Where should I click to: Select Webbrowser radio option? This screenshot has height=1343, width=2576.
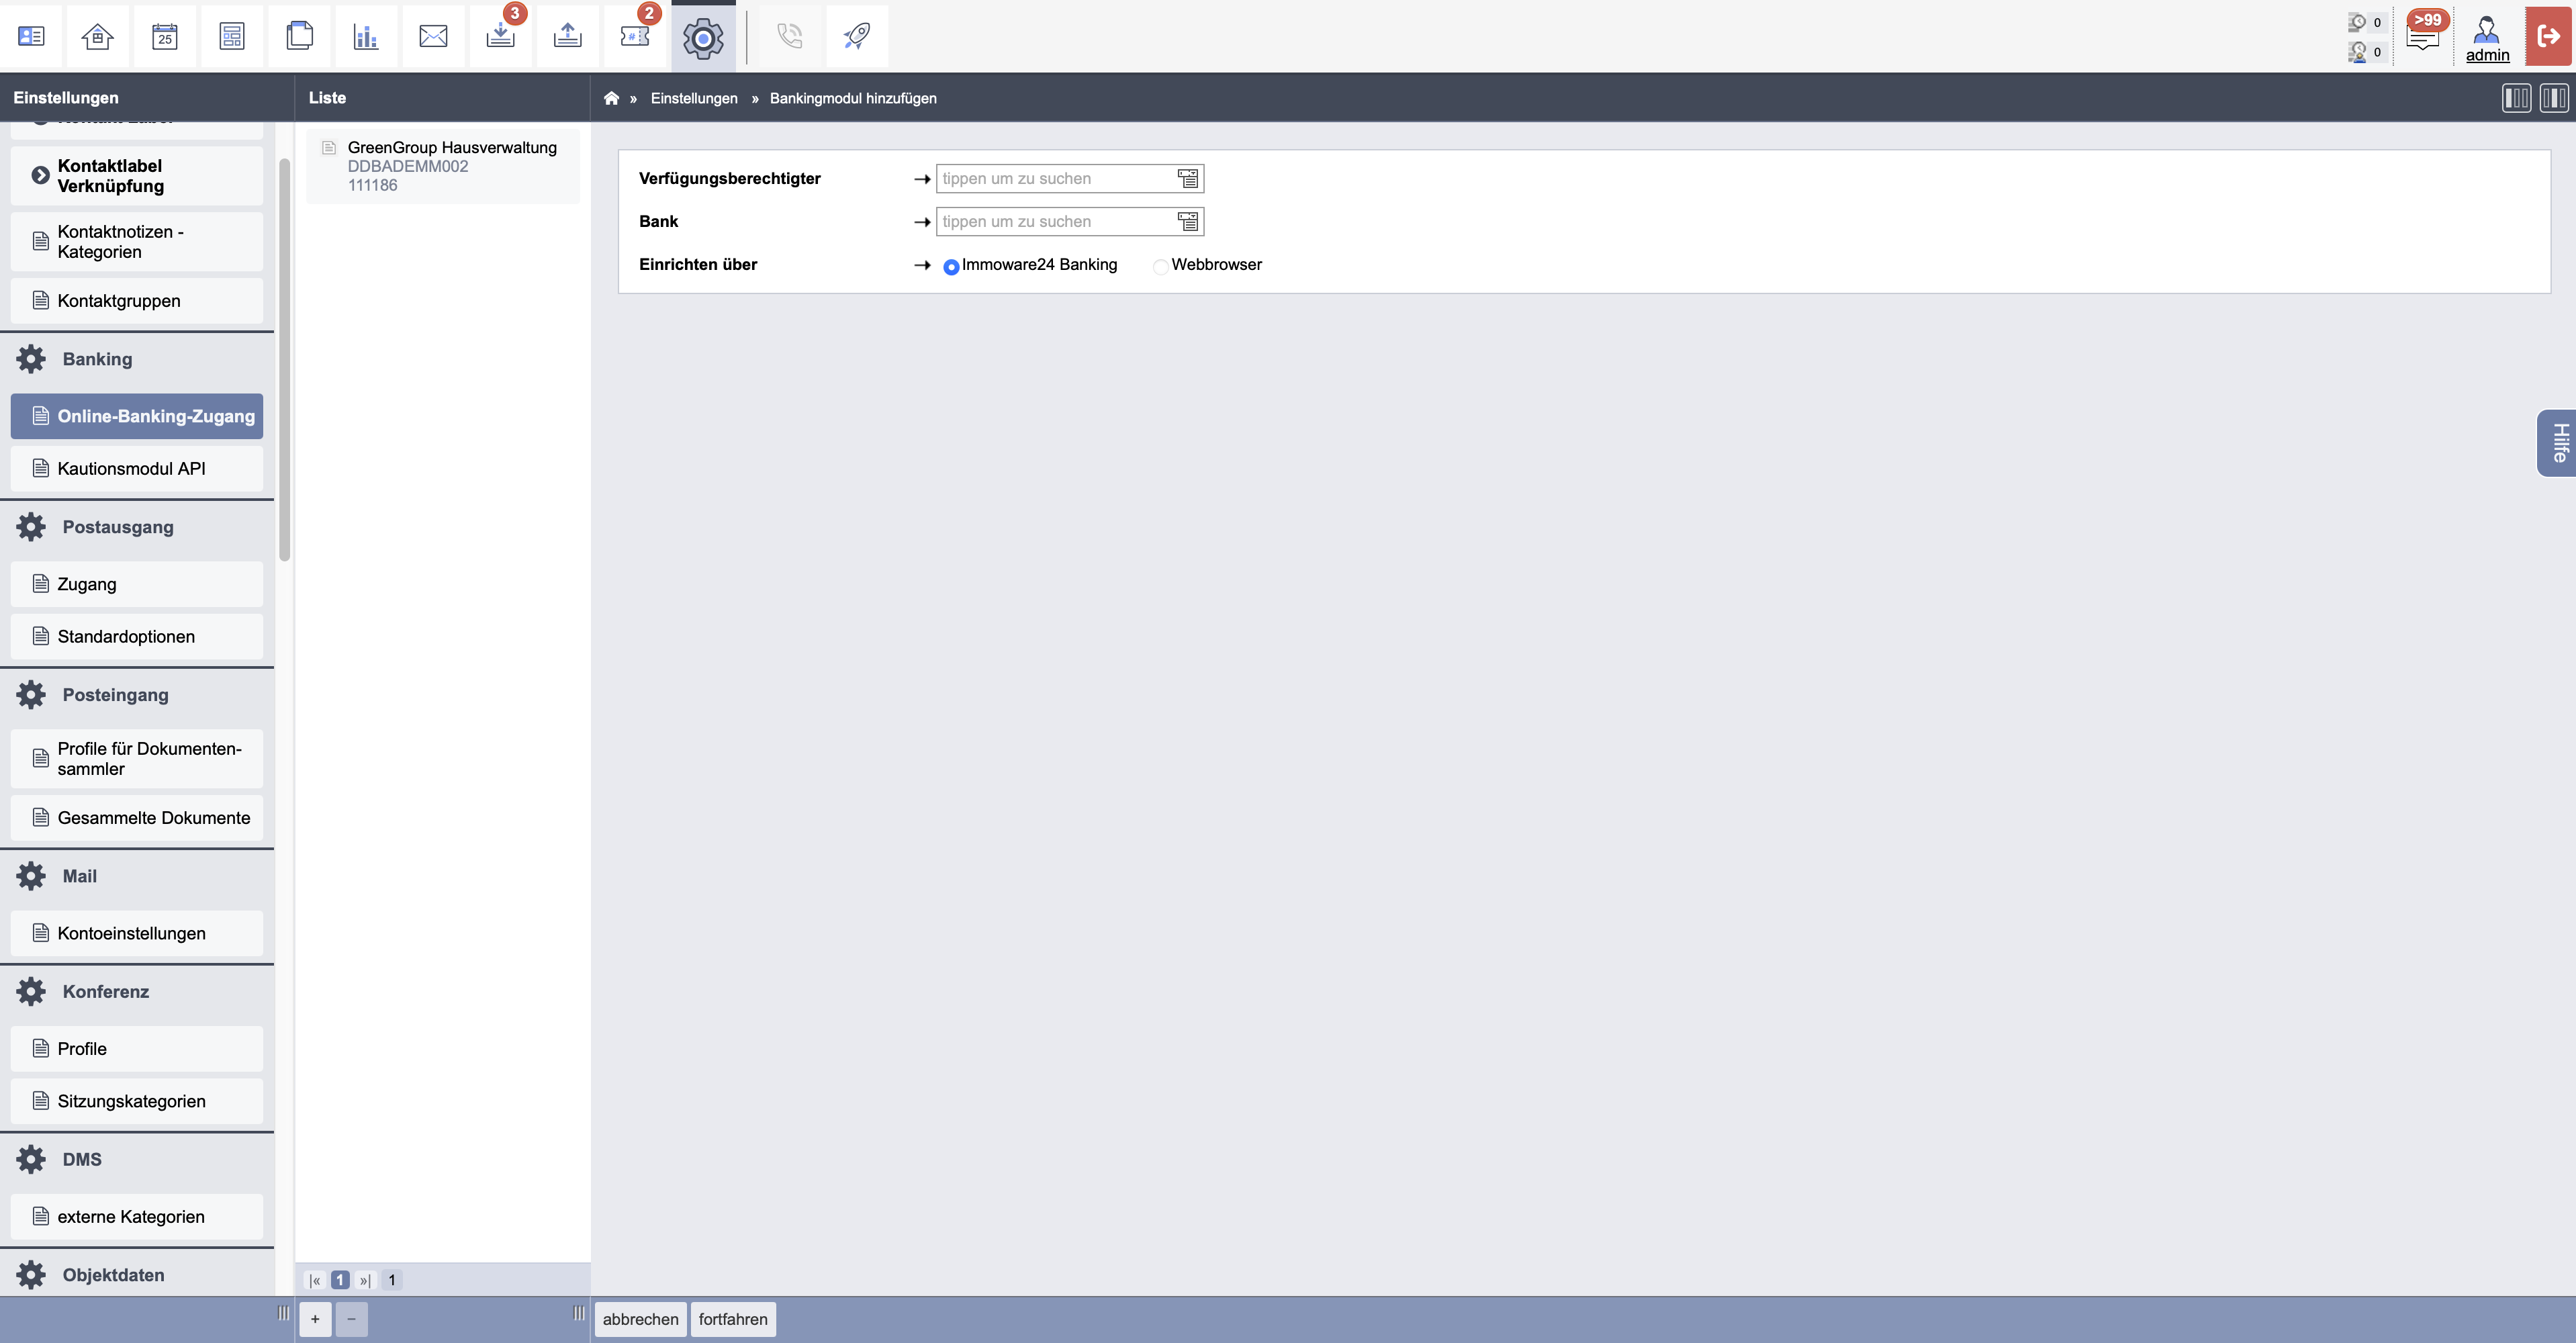tap(1160, 266)
